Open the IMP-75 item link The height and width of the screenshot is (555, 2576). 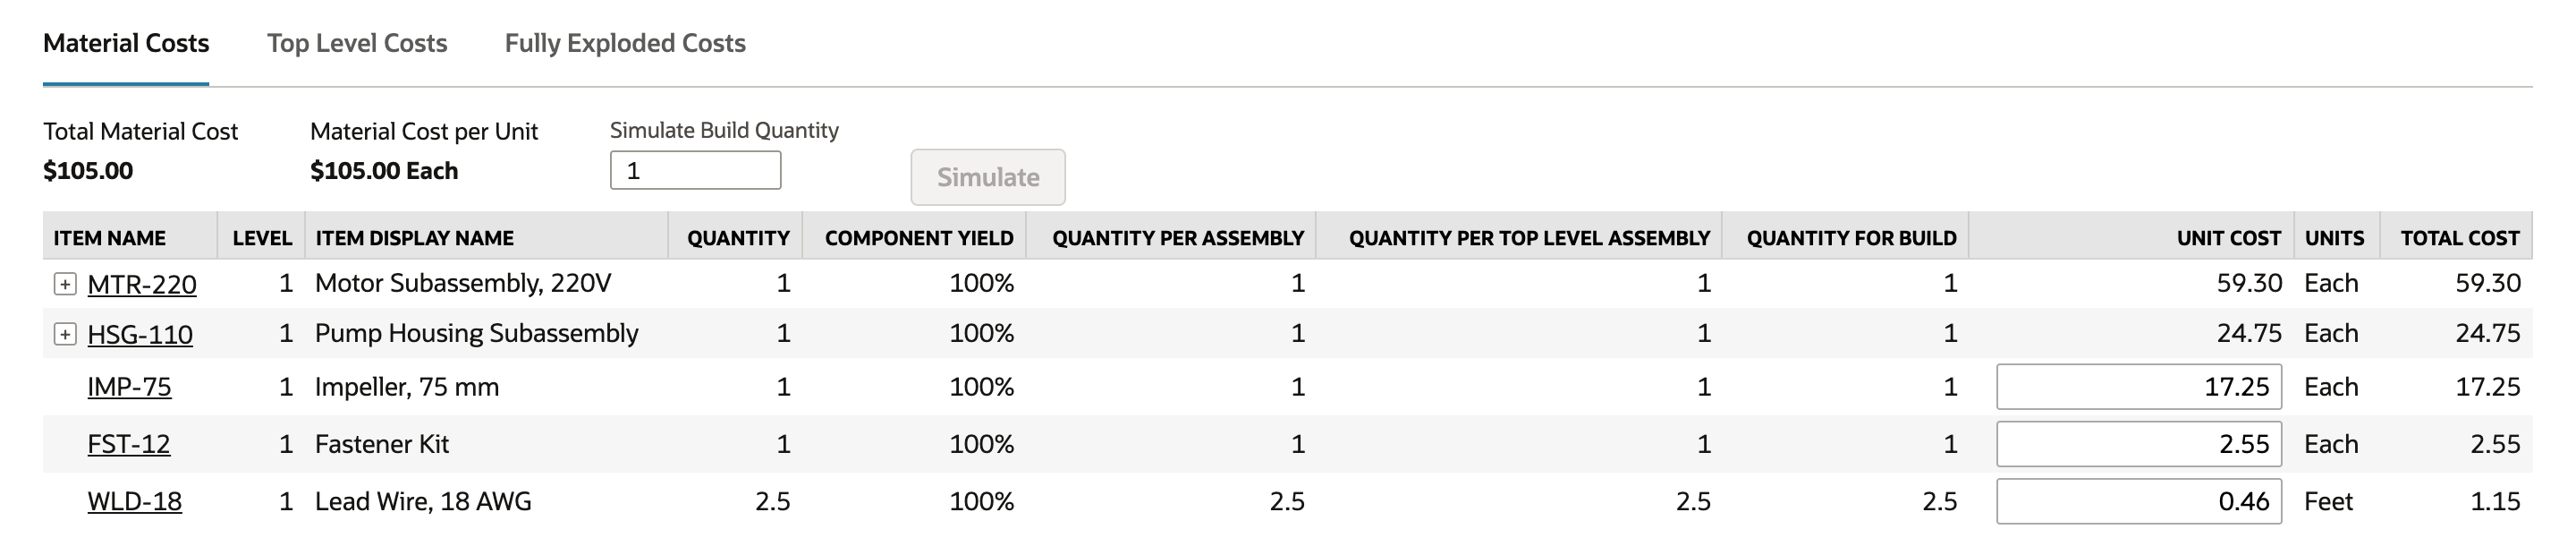(x=129, y=387)
